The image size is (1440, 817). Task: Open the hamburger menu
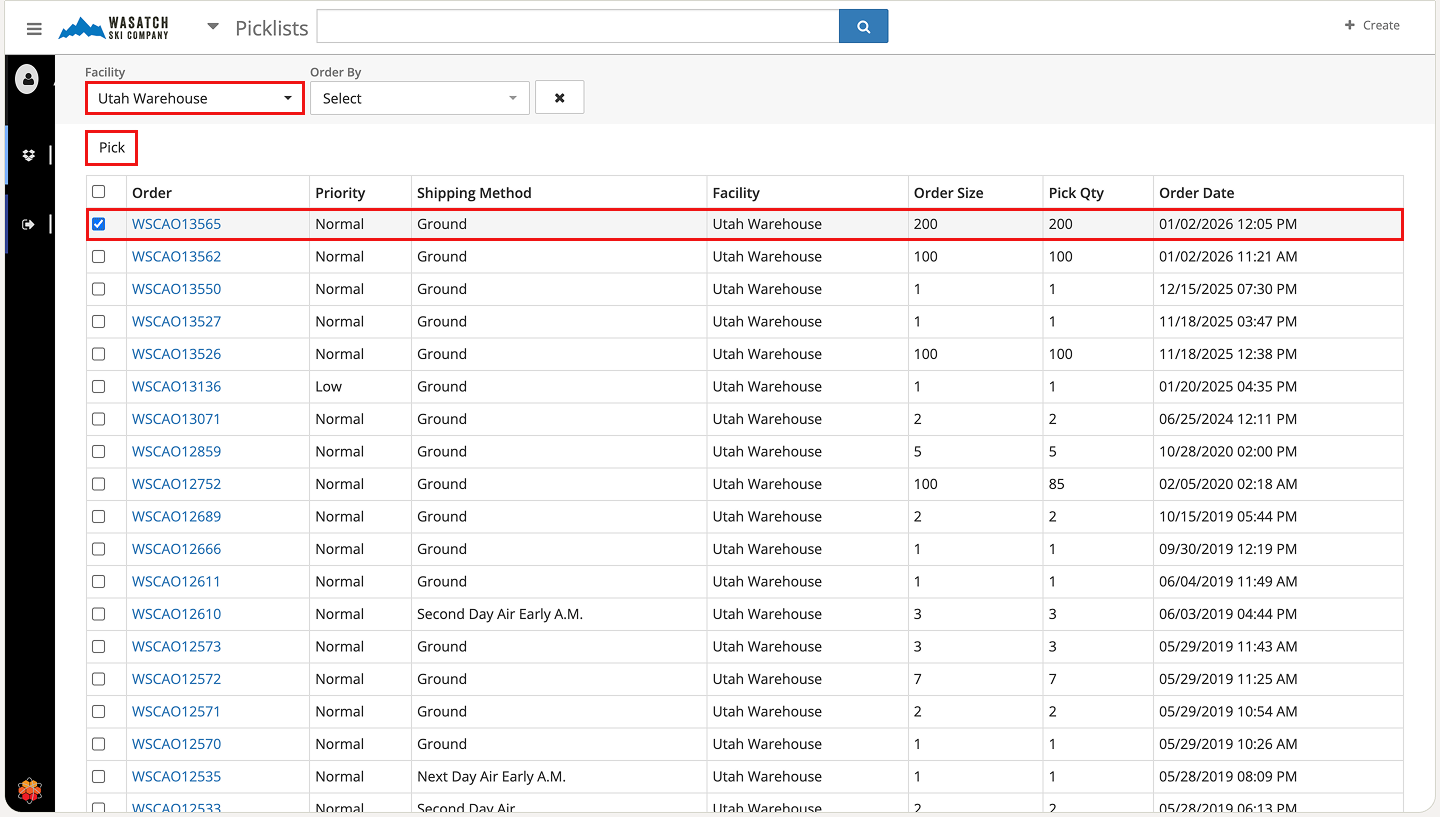click(34, 29)
